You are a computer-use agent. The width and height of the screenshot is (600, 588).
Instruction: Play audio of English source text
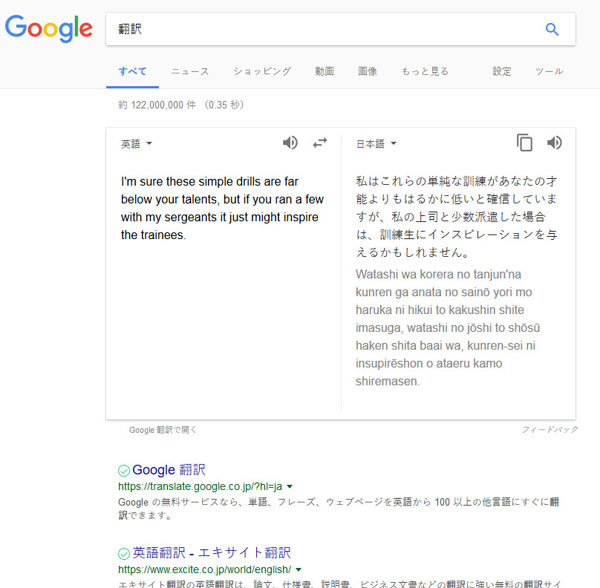[x=290, y=143]
